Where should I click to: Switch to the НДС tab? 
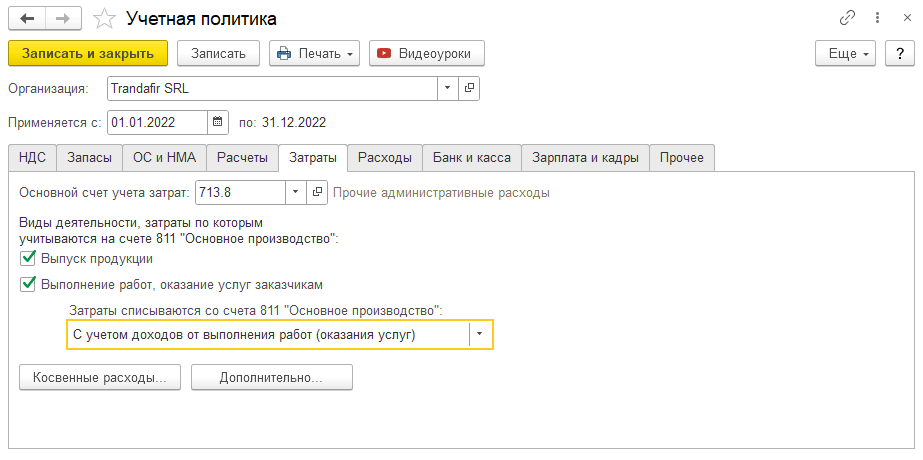pos(32,158)
